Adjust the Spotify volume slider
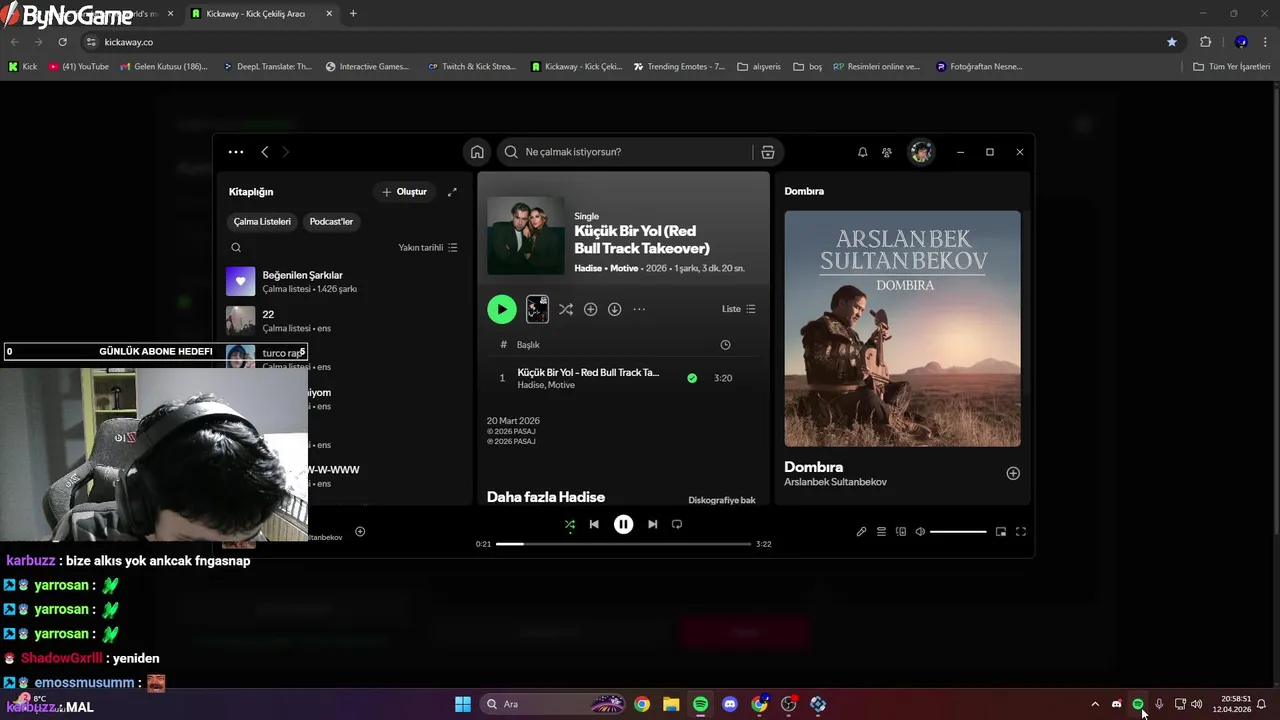The image size is (1280, 720). tap(958, 532)
